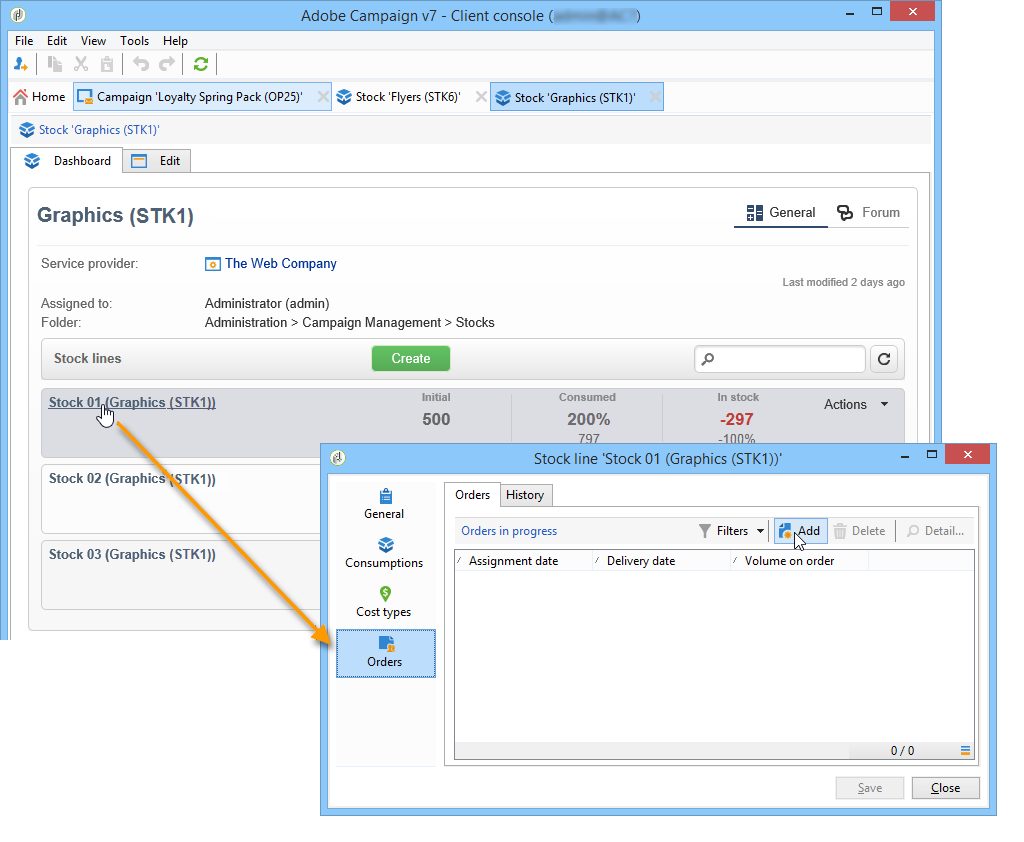Maximize the Stock line dialog window
This screenshot has height=842, width=1024.
pyautogui.click(x=932, y=455)
